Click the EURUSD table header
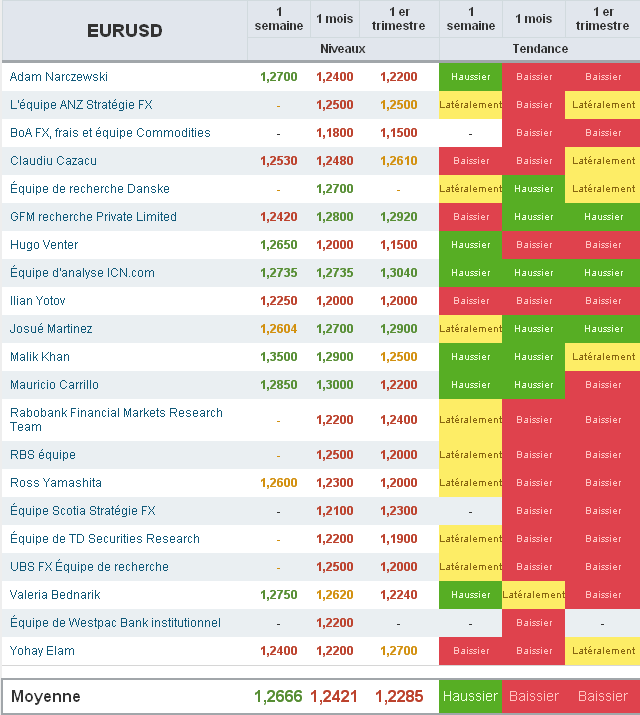 click(x=124, y=31)
